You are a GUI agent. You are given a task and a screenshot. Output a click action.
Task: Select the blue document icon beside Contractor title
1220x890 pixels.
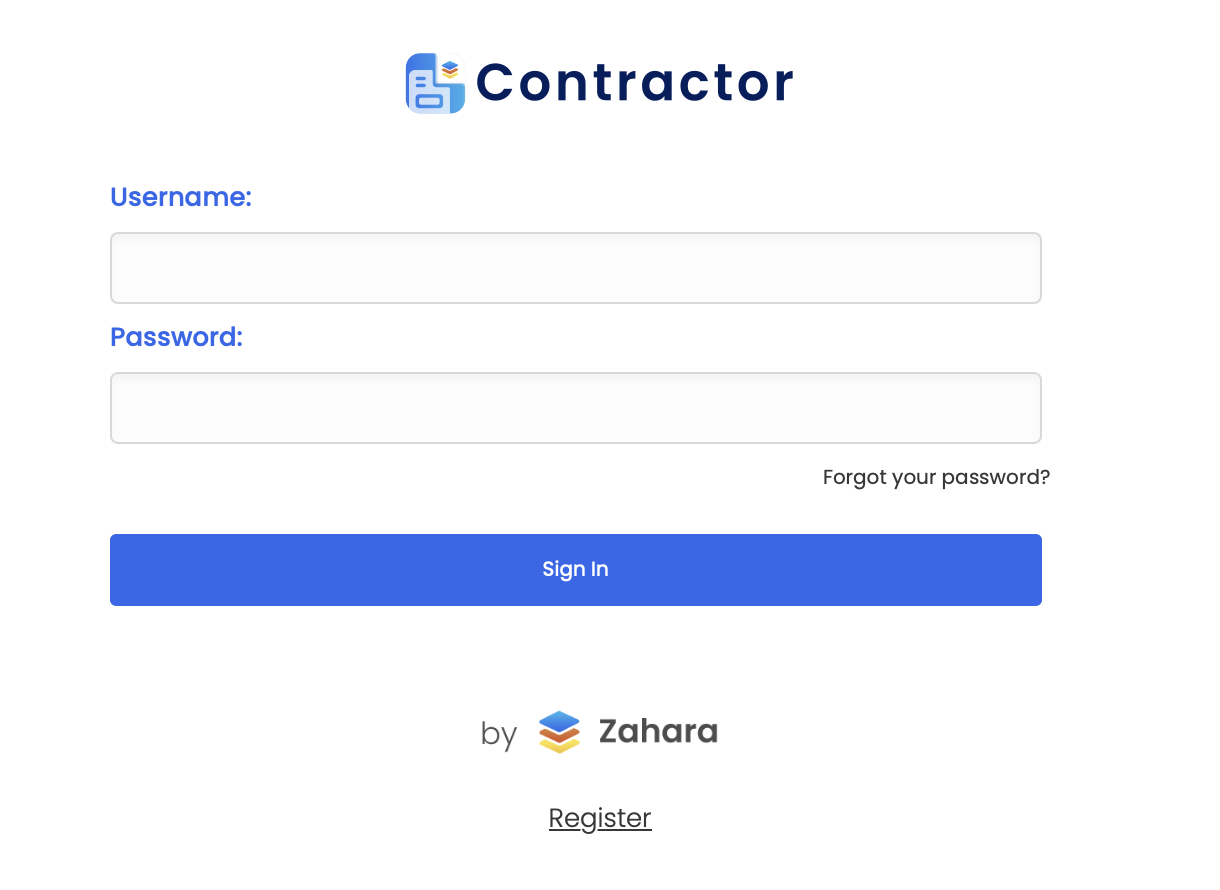(x=434, y=83)
